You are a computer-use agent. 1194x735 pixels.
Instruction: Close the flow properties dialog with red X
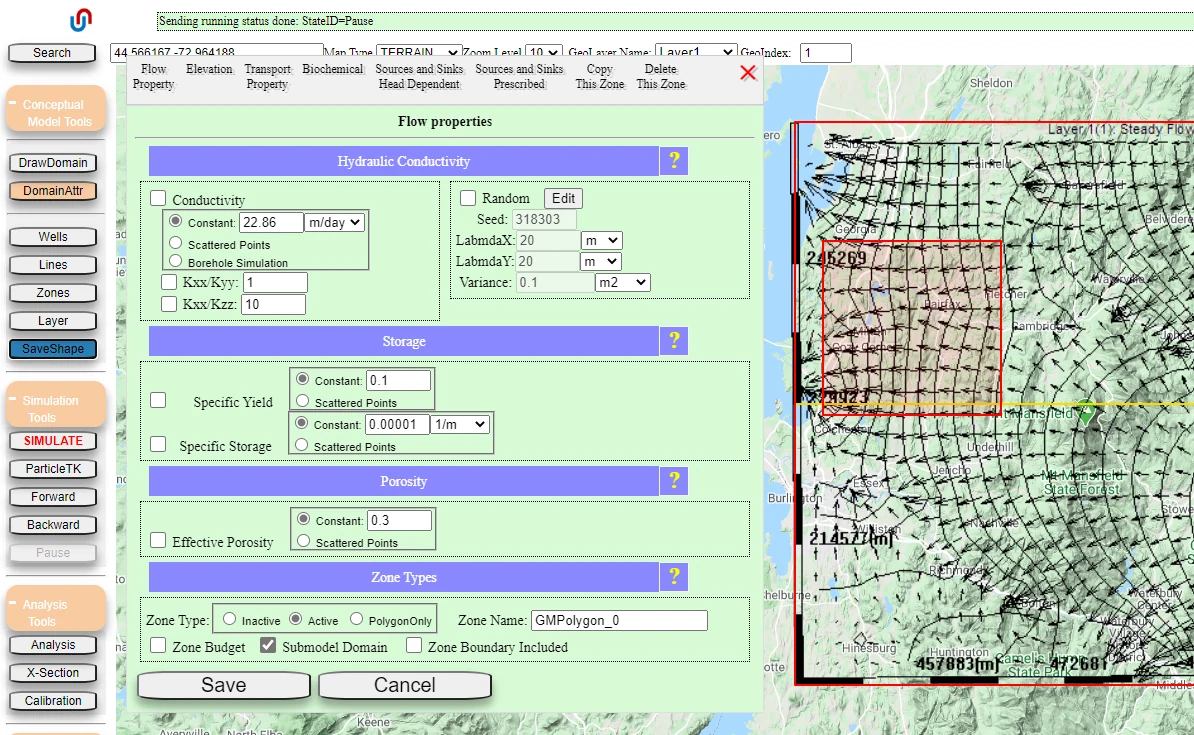pos(748,72)
